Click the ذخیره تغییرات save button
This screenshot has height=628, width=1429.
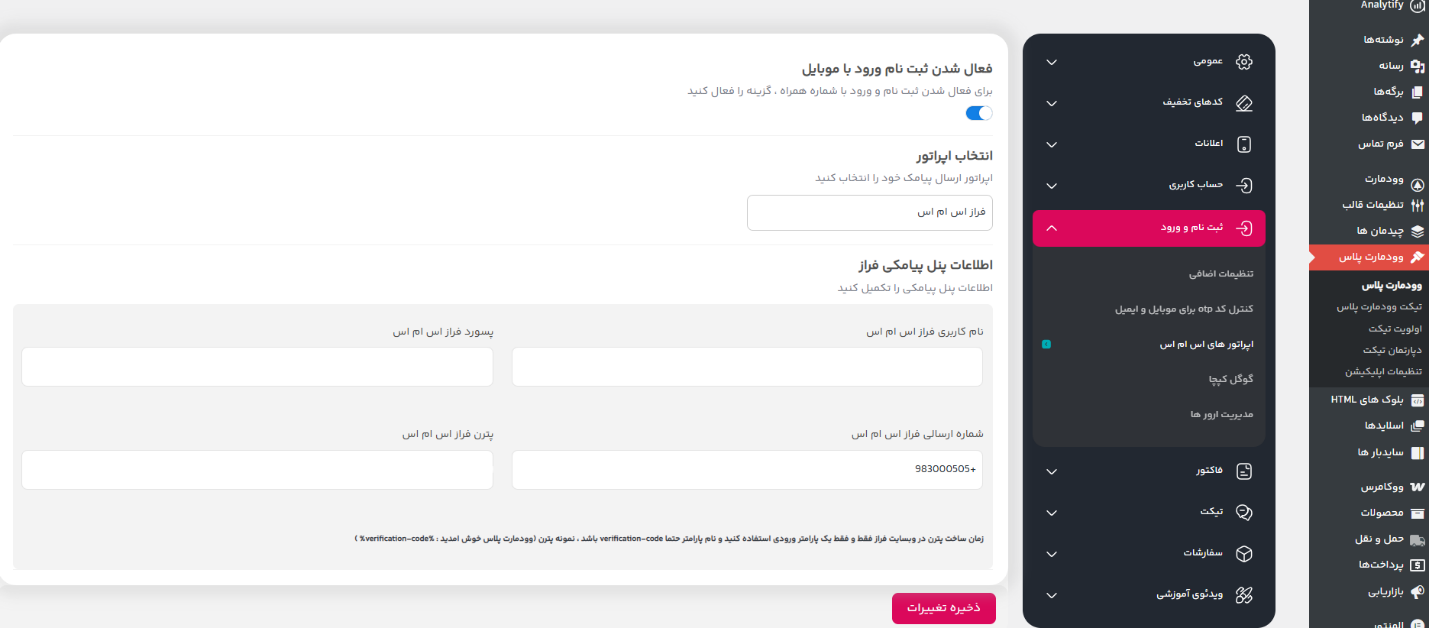pos(943,608)
